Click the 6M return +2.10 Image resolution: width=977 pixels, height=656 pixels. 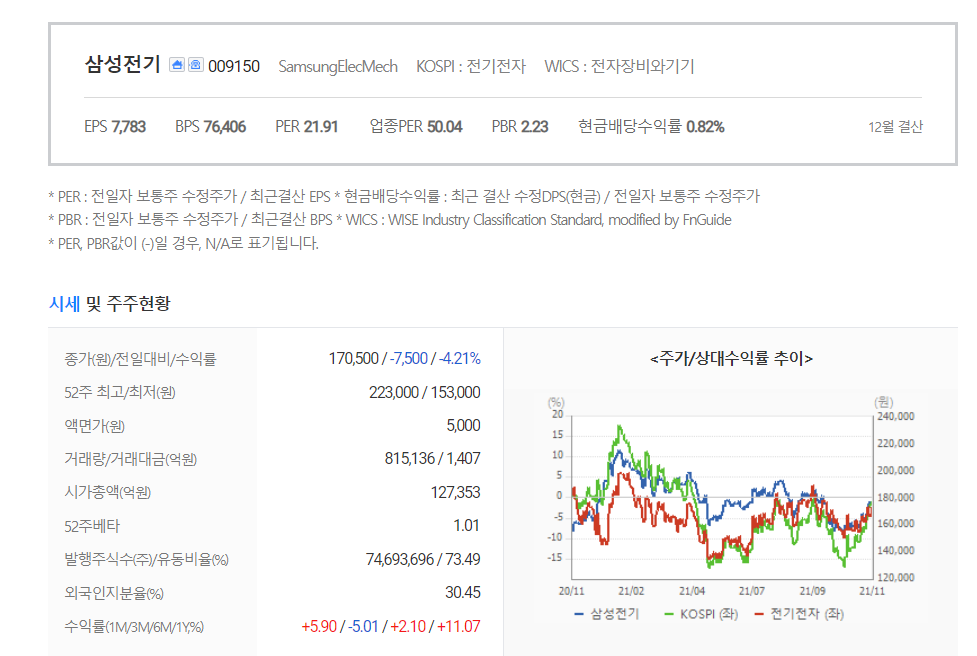click(408, 626)
